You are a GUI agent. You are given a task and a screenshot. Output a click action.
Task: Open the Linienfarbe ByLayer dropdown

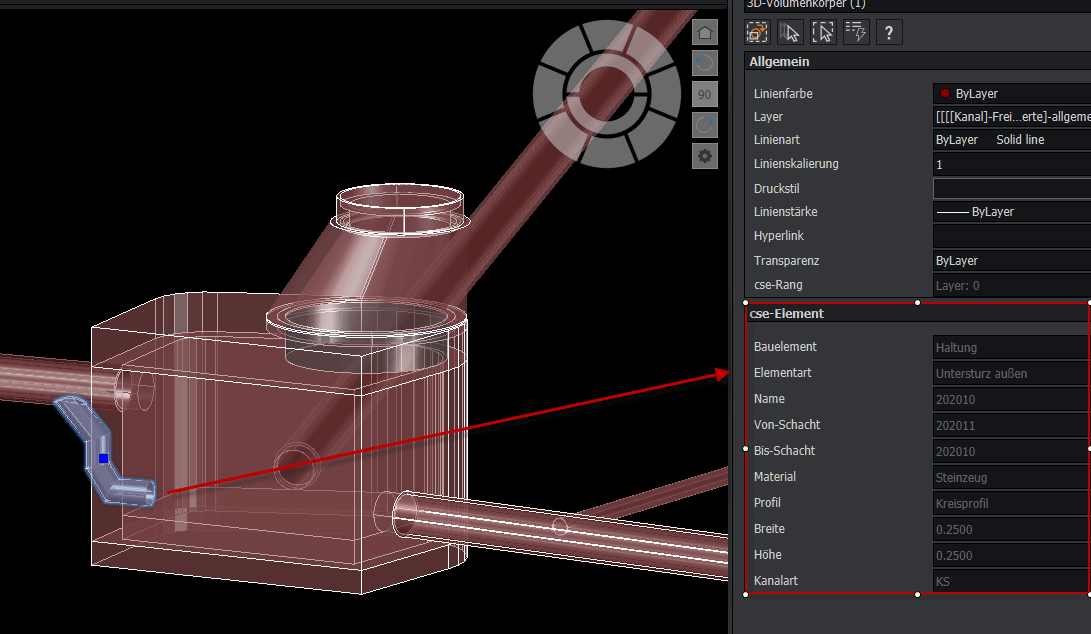[1010, 93]
